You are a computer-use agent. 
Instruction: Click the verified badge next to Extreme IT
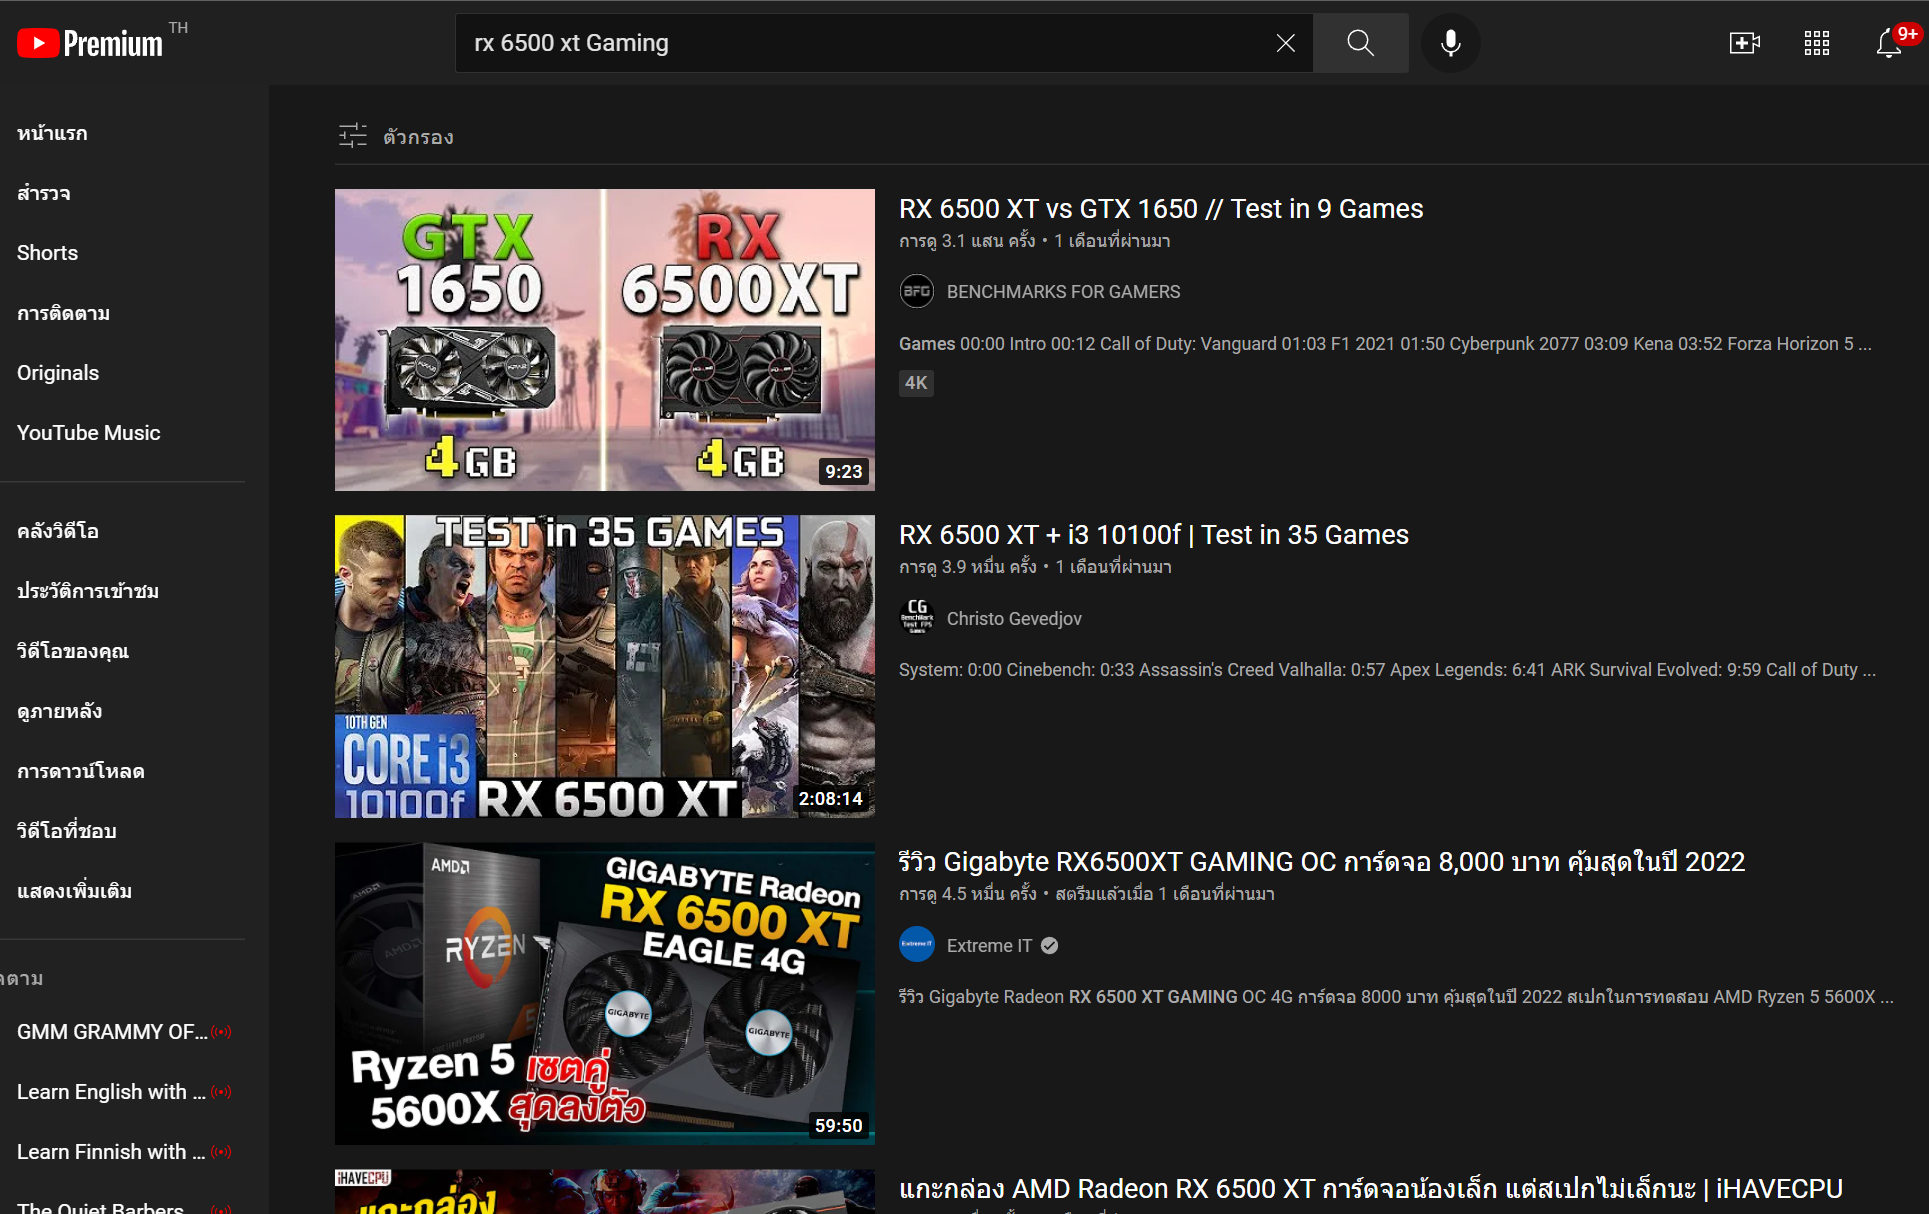(x=1049, y=946)
